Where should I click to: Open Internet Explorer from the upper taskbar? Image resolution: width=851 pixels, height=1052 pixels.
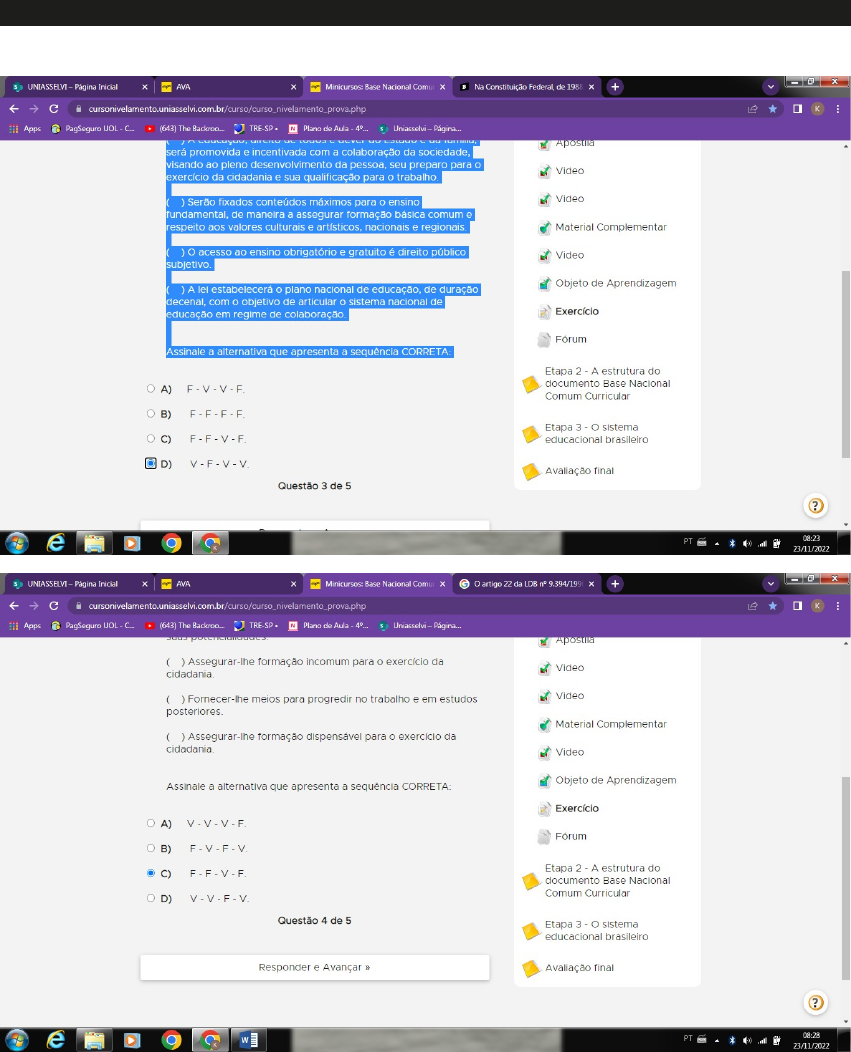pyautogui.click(x=57, y=542)
